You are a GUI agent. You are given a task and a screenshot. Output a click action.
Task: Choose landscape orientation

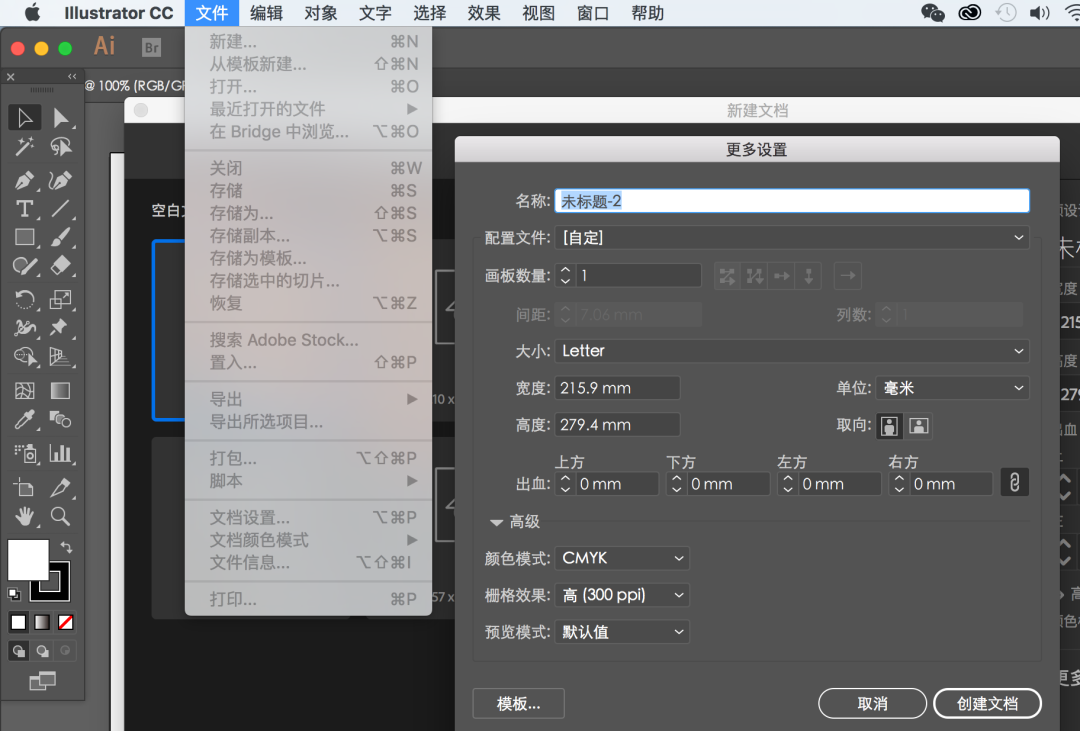pos(919,426)
